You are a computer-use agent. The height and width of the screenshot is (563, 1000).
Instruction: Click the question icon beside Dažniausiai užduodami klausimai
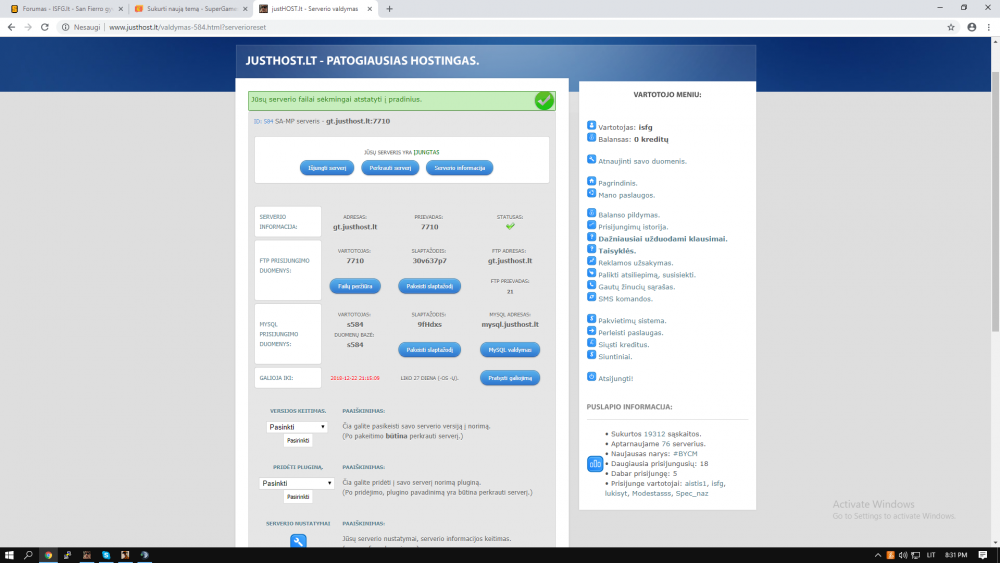click(591, 237)
